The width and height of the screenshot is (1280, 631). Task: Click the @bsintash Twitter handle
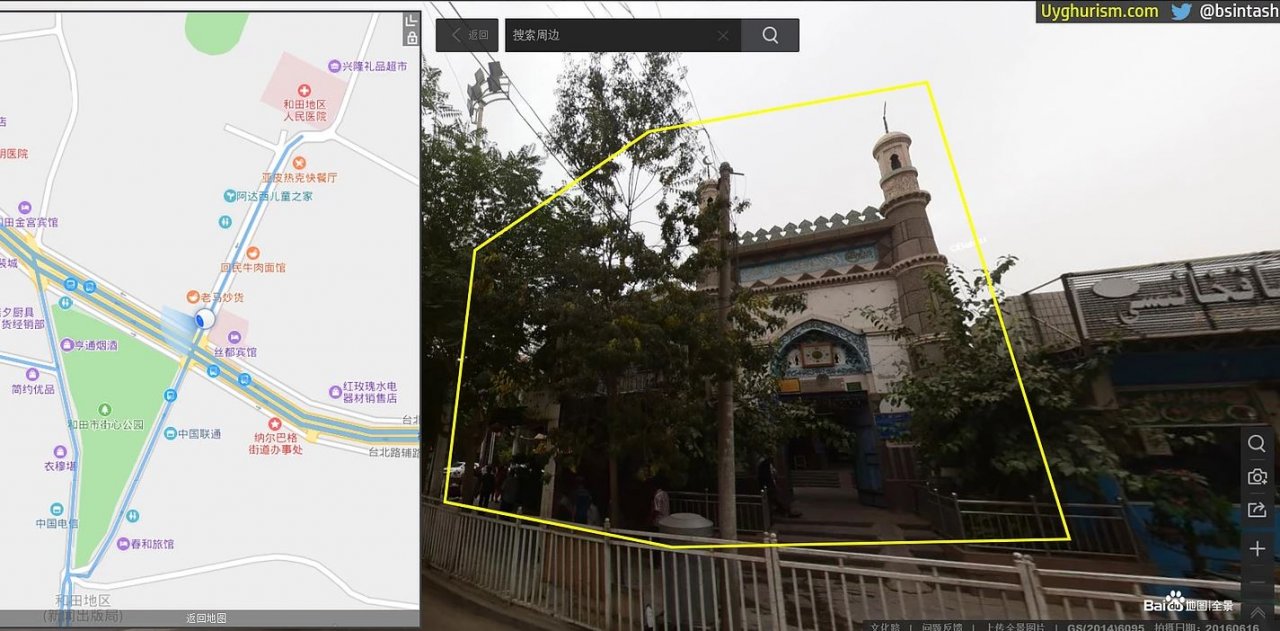point(1238,11)
